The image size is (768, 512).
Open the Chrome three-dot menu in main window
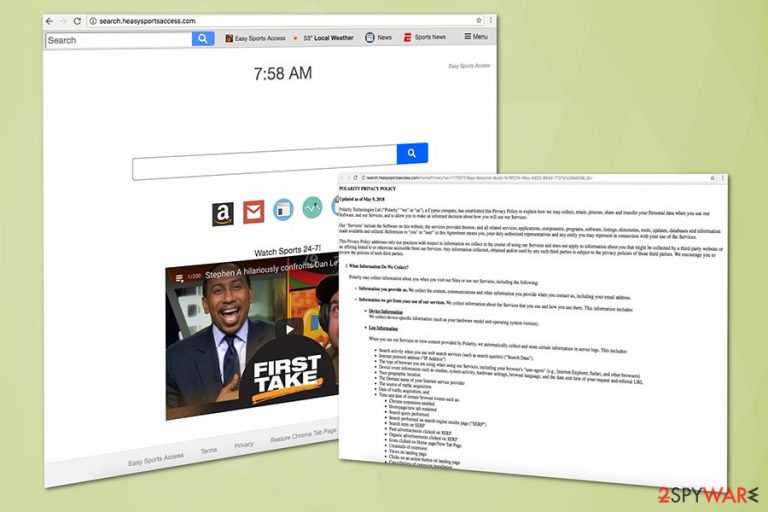pyautogui.click(x=490, y=20)
